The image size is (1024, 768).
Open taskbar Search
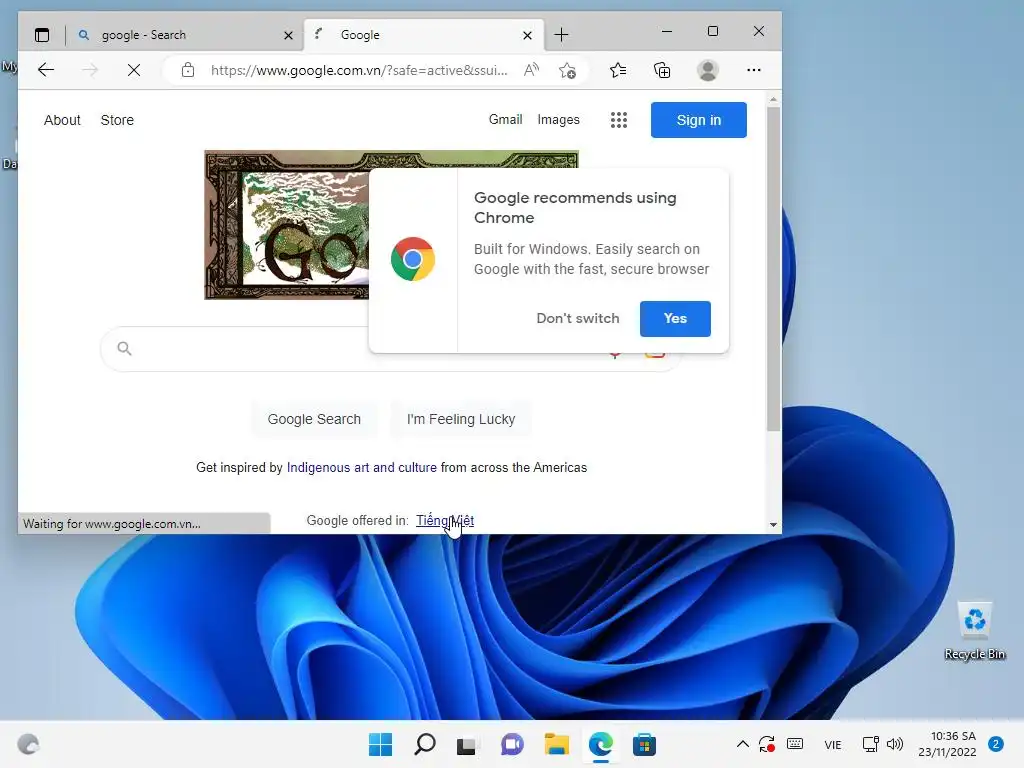point(425,744)
